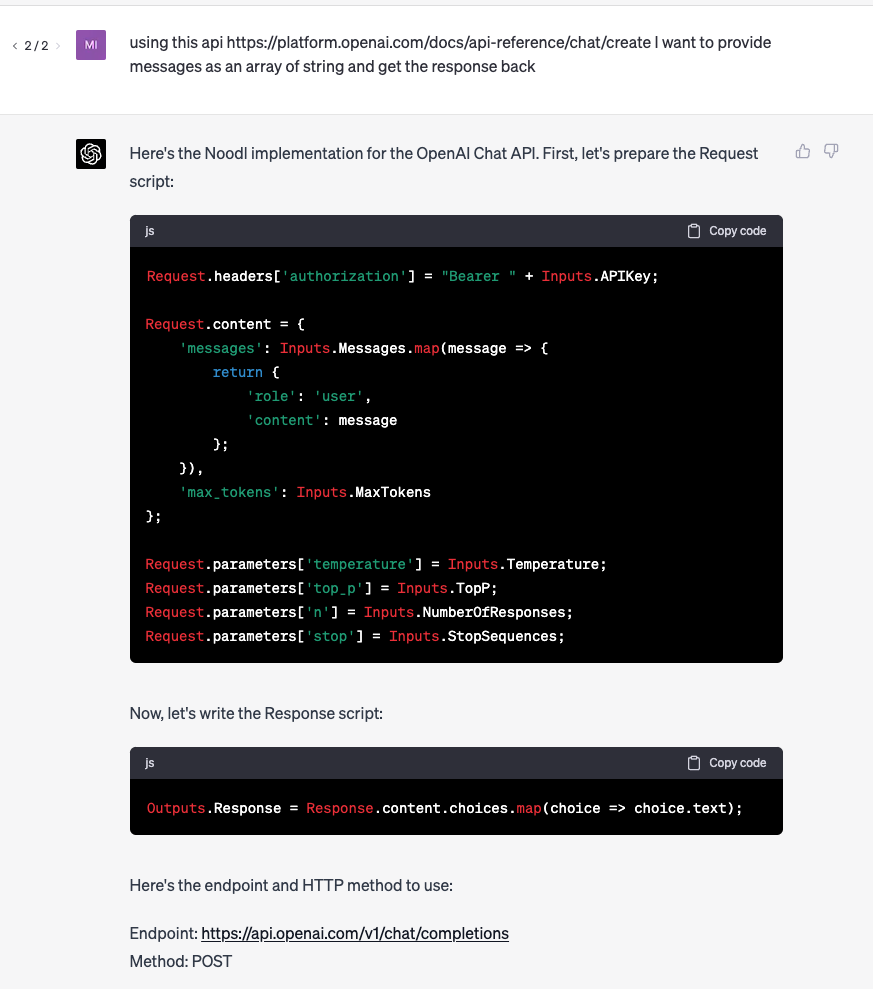Click the js label on Response code block

point(150,763)
